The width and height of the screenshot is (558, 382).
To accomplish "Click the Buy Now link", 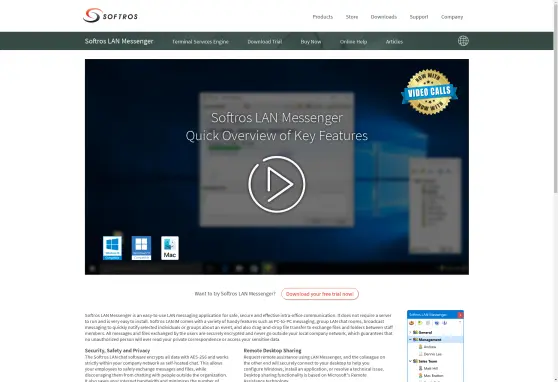I will point(311,42).
